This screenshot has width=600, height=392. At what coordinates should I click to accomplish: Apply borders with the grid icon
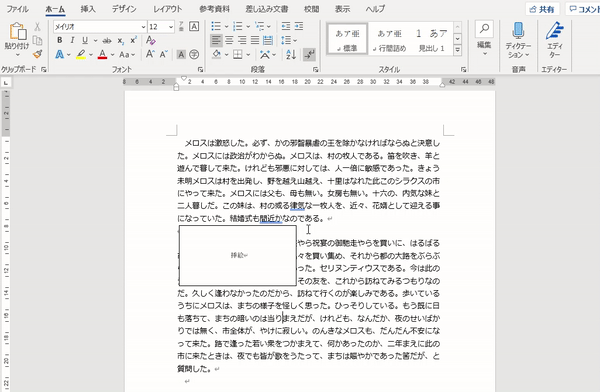coord(238,54)
